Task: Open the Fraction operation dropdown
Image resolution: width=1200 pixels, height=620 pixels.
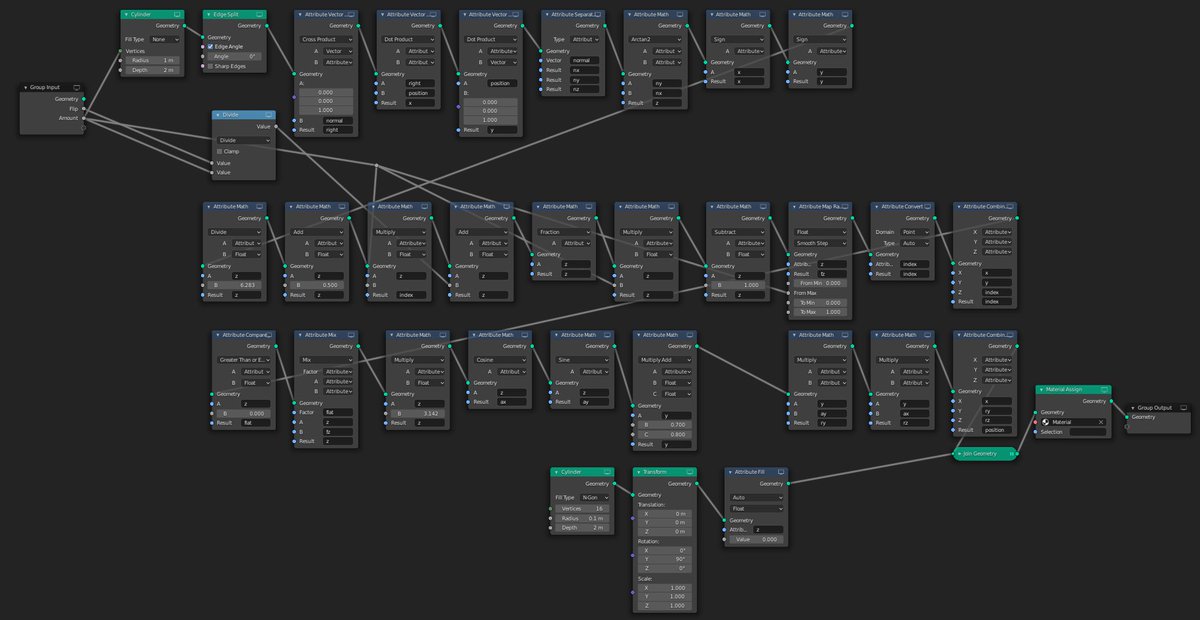Action: pos(564,231)
